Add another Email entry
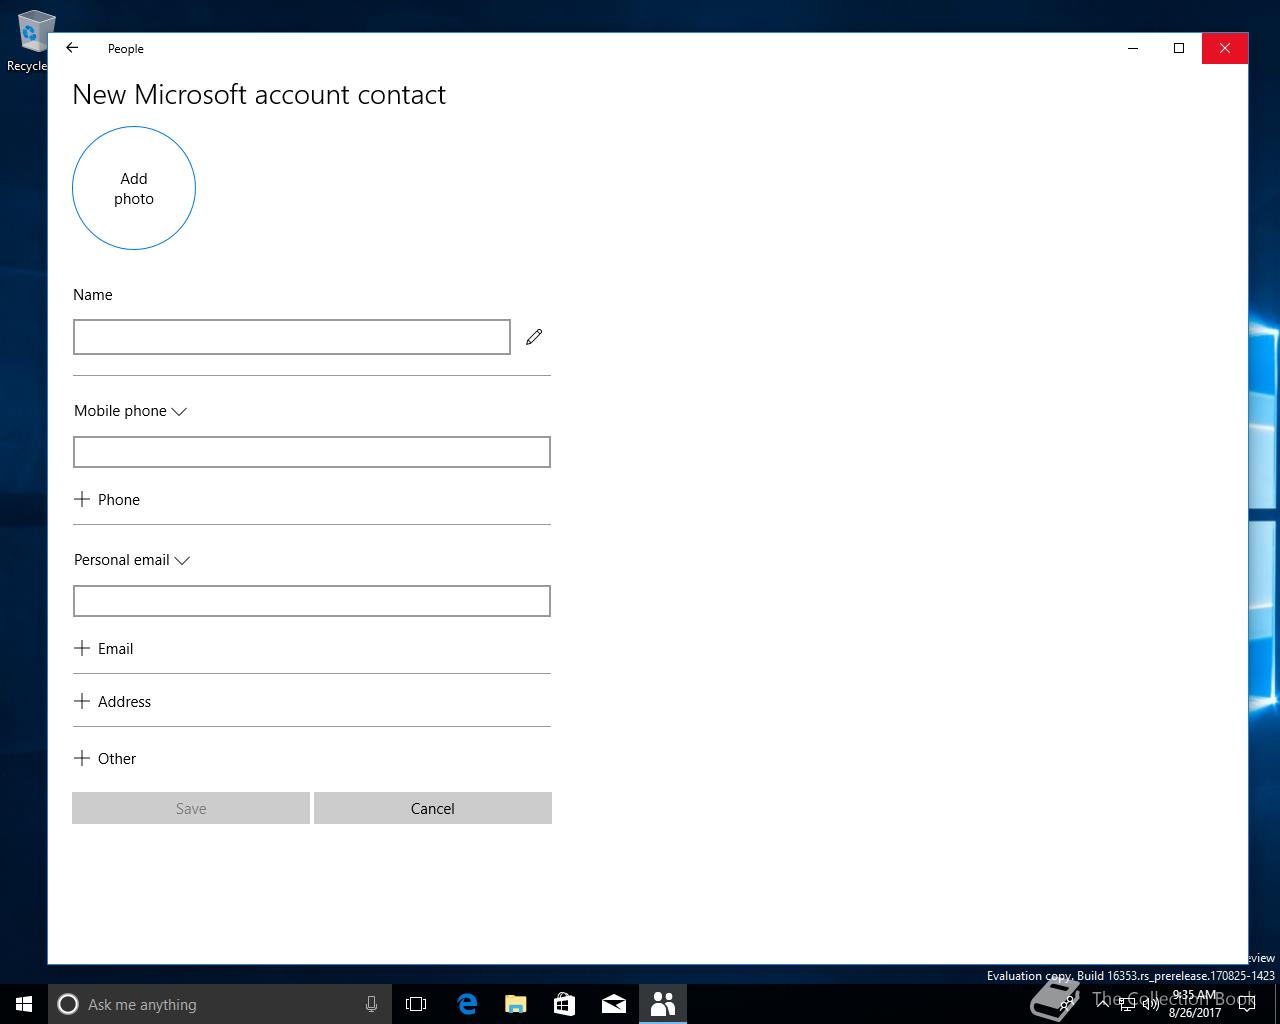The image size is (1280, 1024). click(x=104, y=648)
